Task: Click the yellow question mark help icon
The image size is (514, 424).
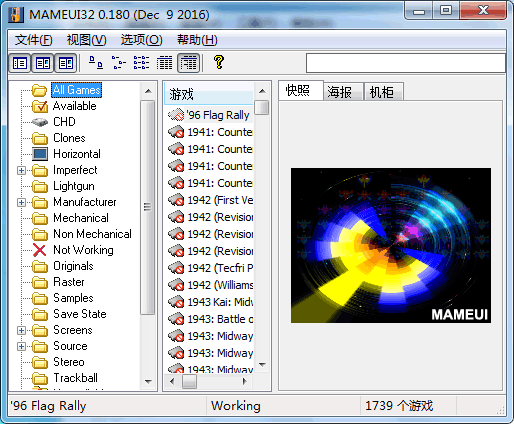Action: [219, 62]
